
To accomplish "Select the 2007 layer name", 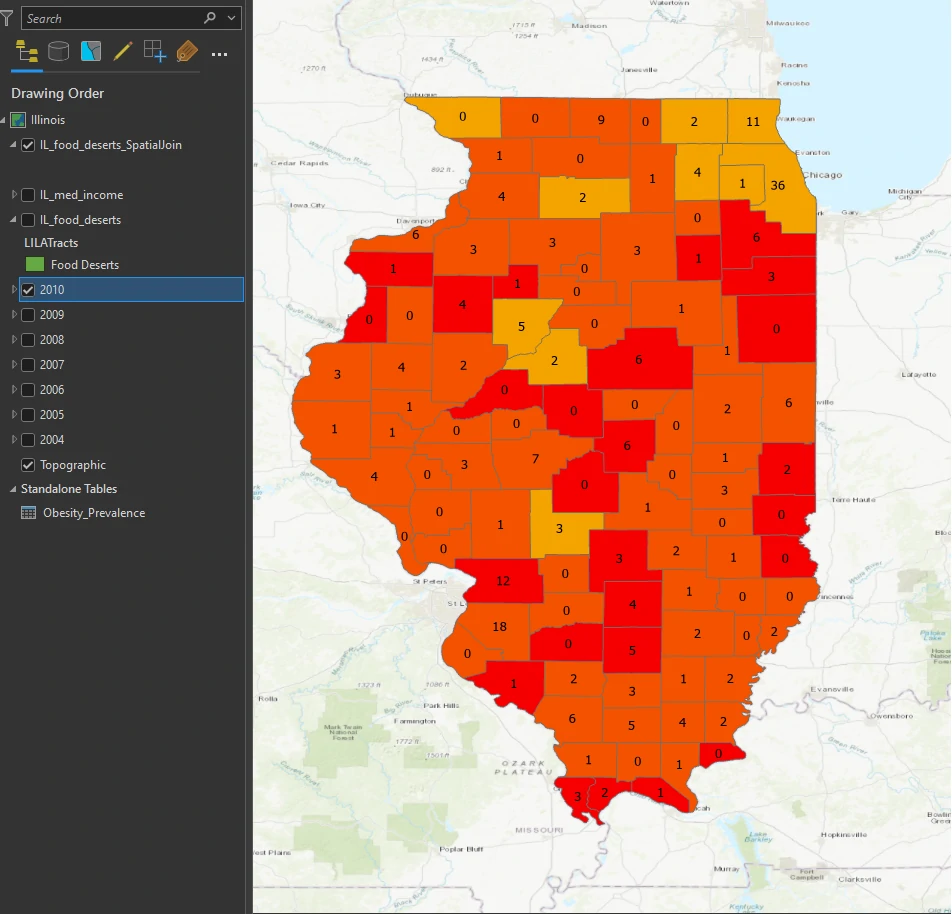I will click(52, 365).
